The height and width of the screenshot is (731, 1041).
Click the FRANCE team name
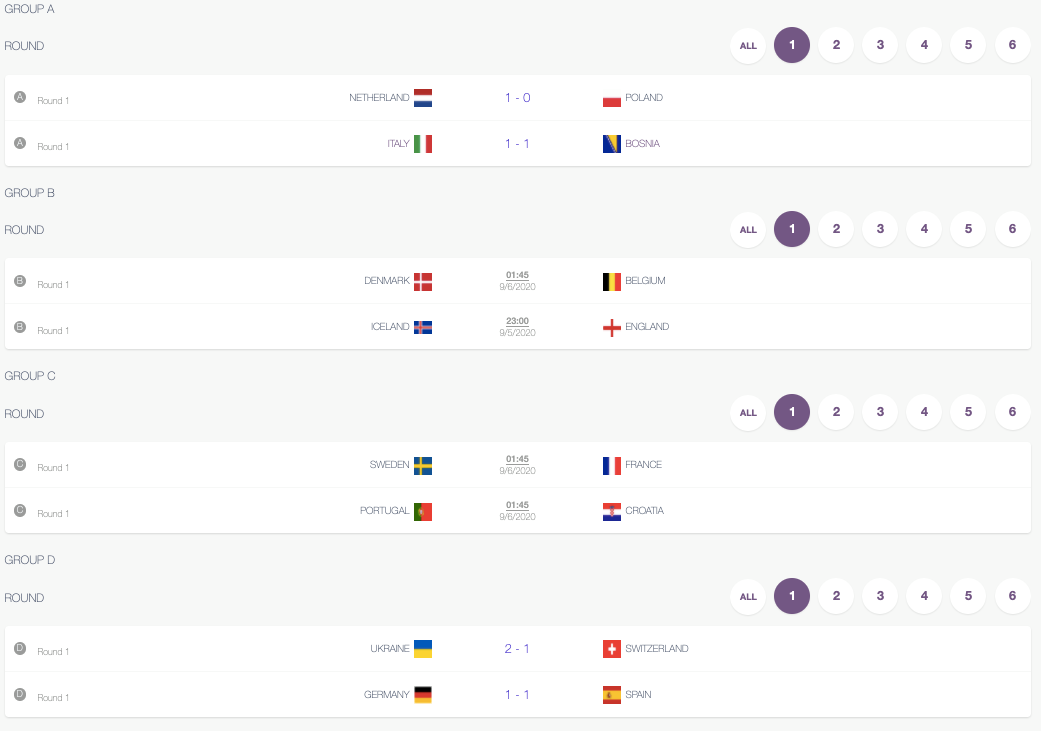pos(643,464)
